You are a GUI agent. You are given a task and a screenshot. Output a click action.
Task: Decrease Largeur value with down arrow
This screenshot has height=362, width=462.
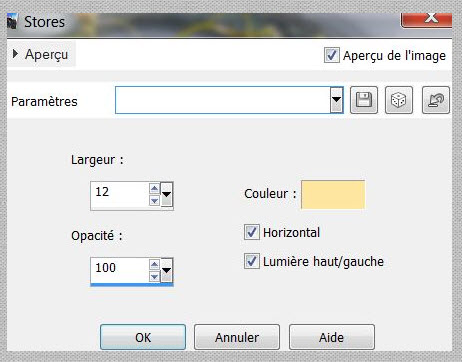[154, 200]
